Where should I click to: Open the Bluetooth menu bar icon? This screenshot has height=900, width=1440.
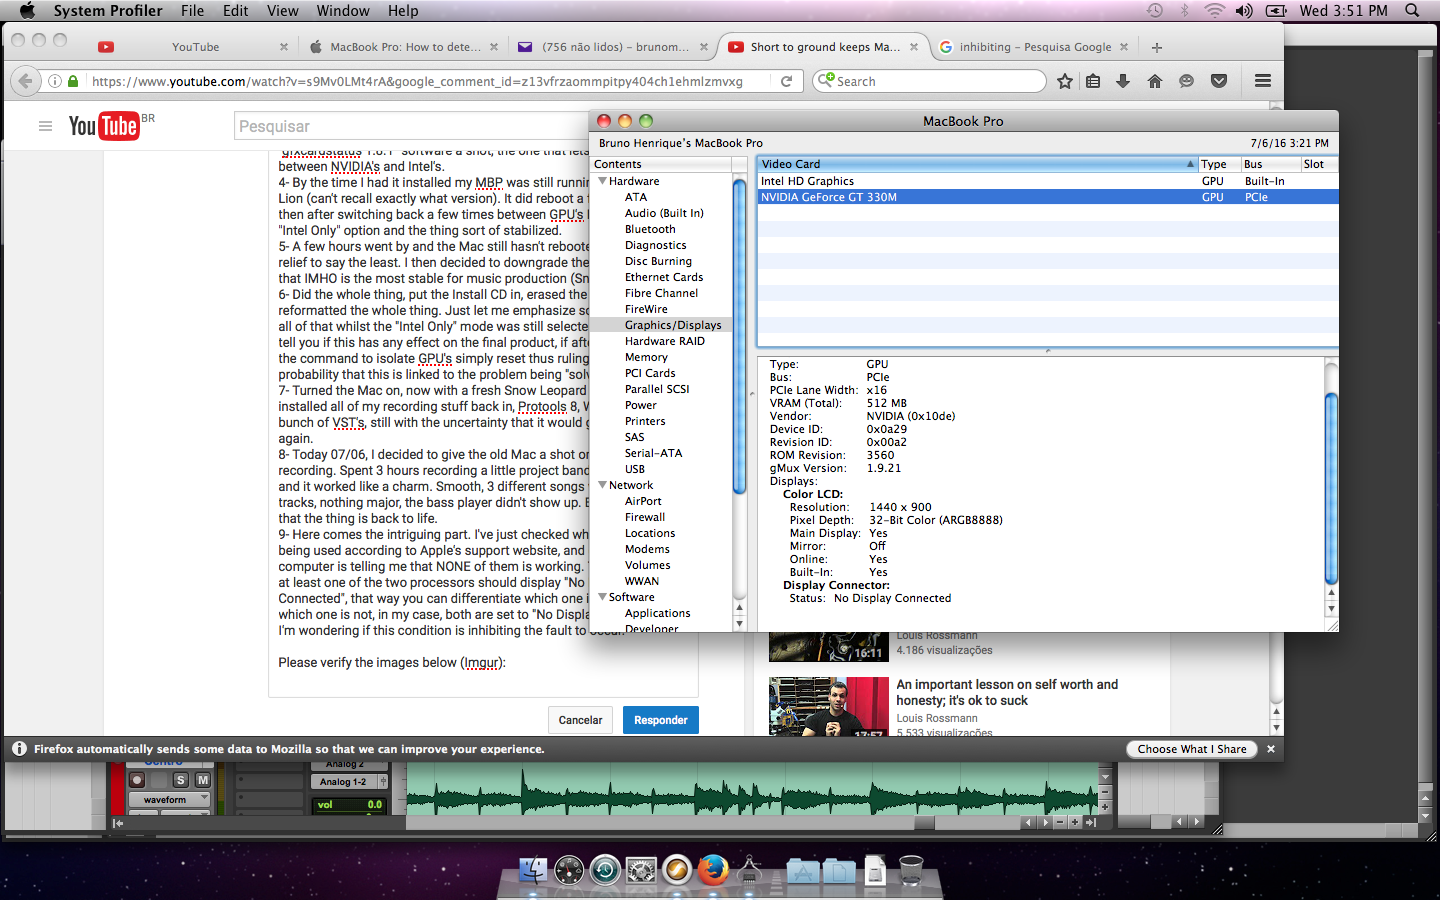pyautogui.click(x=1185, y=10)
